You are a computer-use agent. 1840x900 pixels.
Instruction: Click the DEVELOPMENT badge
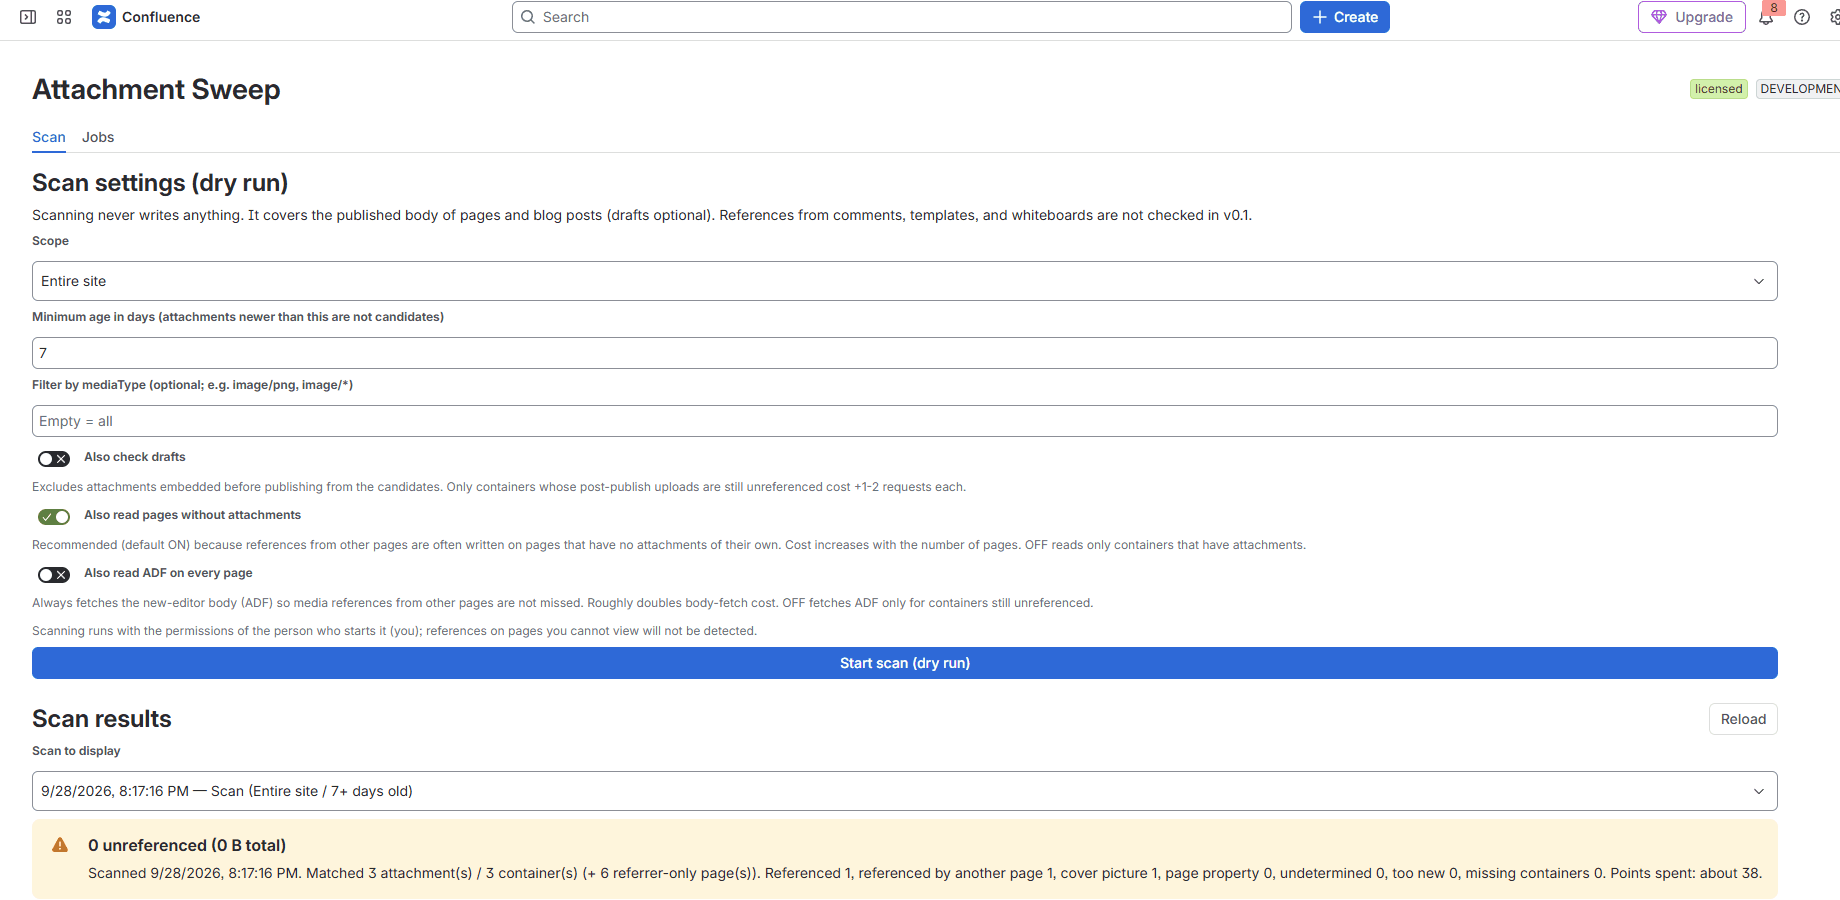point(1798,89)
